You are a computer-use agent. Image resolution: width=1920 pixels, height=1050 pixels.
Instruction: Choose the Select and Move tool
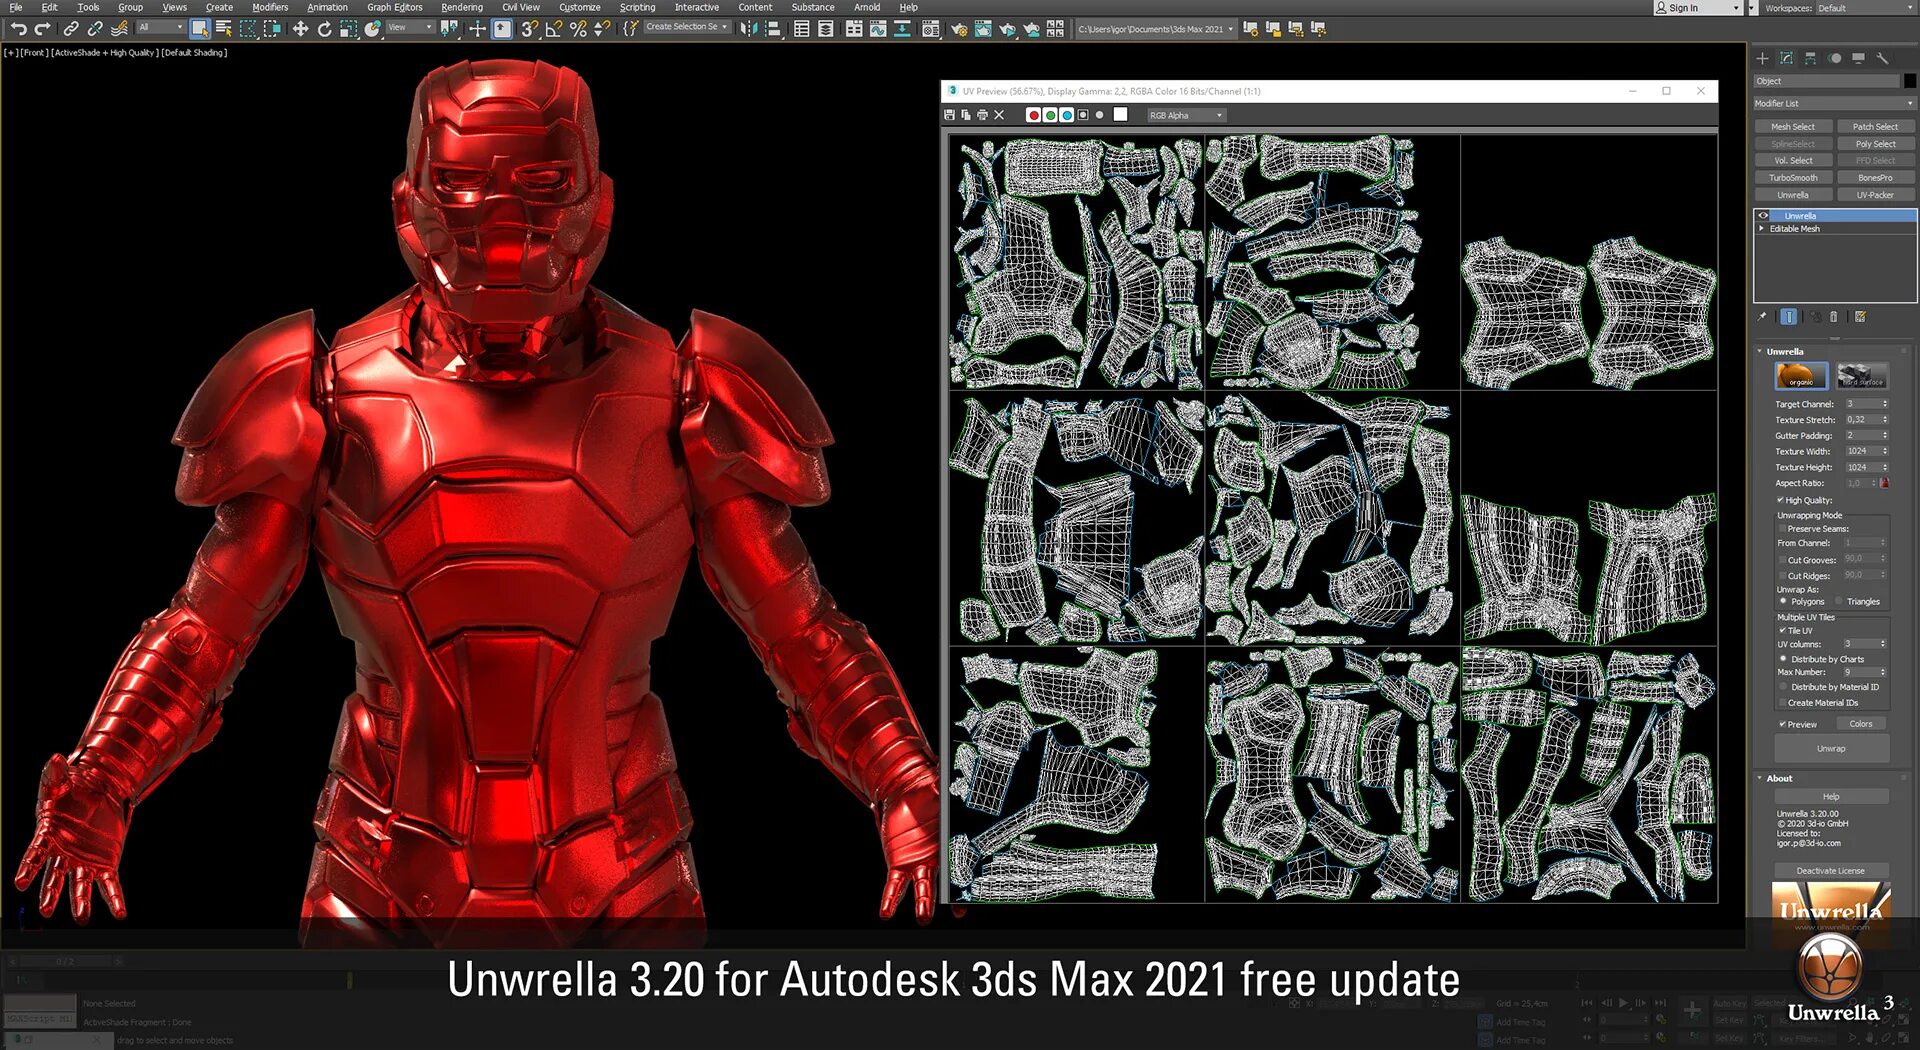click(300, 29)
